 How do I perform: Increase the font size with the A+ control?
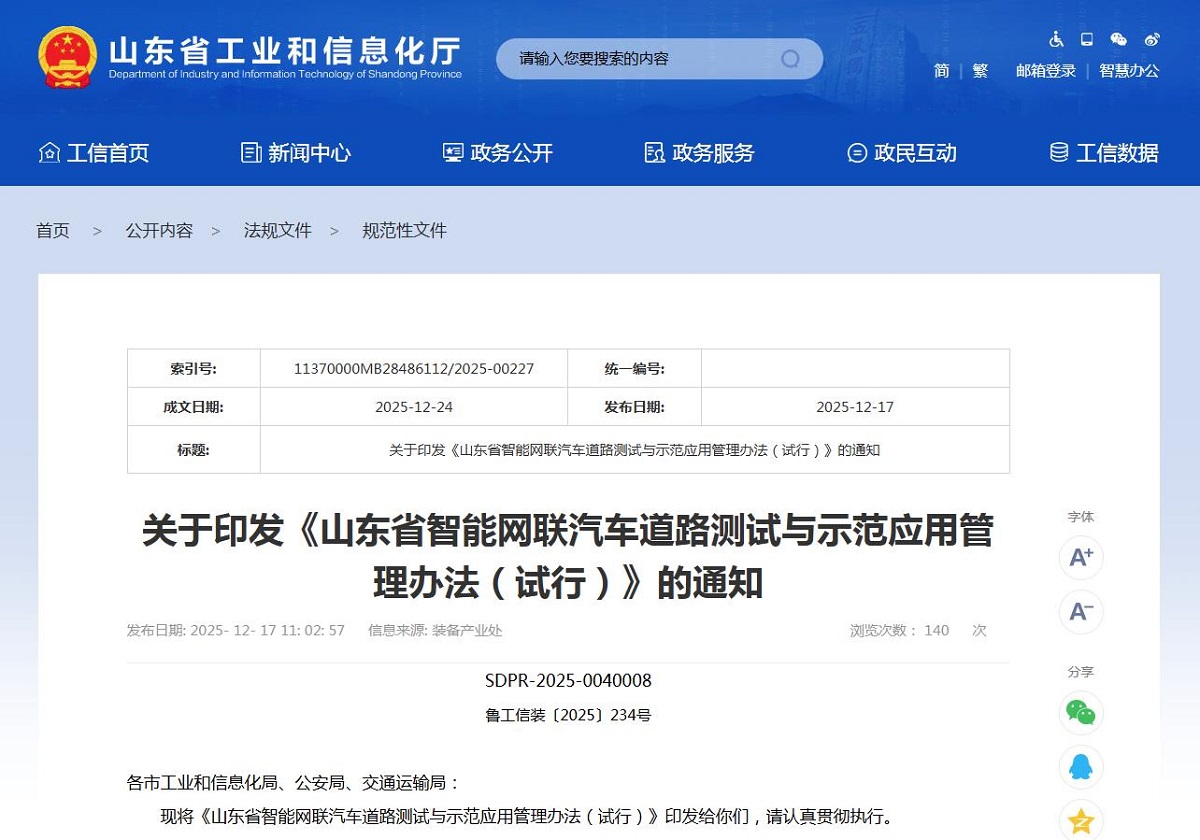(x=1080, y=558)
